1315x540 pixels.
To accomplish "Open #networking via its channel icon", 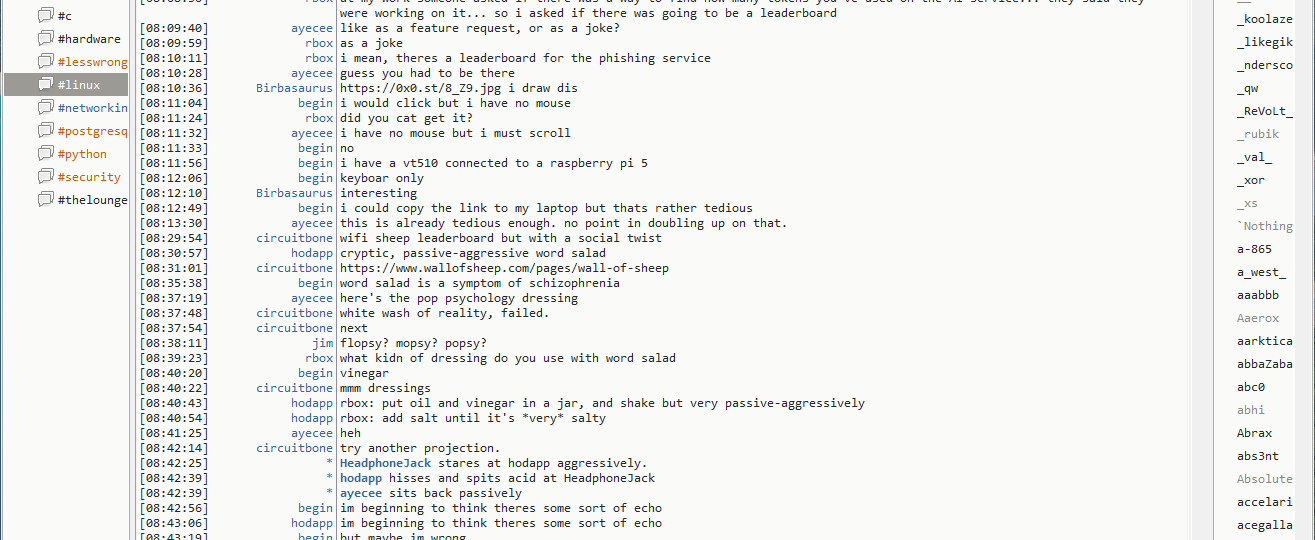I will pyautogui.click(x=45, y=107).
